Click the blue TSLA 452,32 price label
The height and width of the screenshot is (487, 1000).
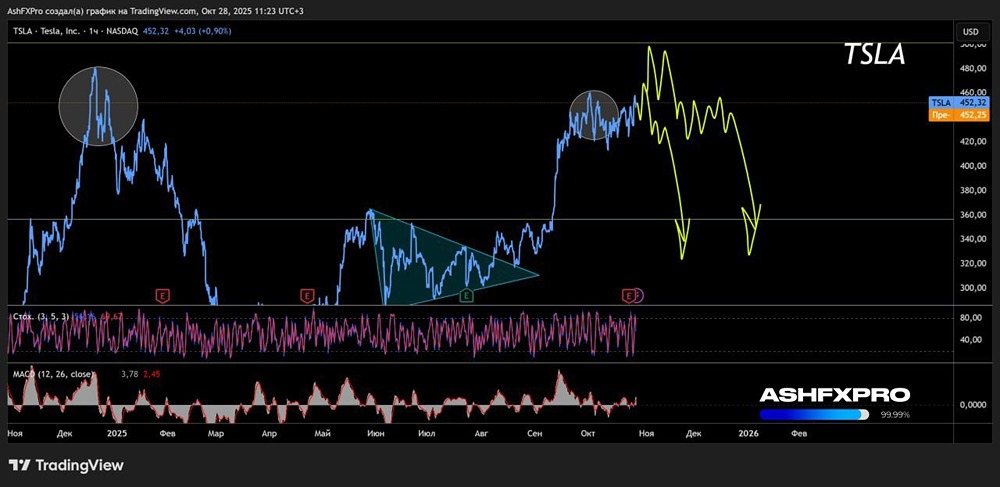click(958, 103)
